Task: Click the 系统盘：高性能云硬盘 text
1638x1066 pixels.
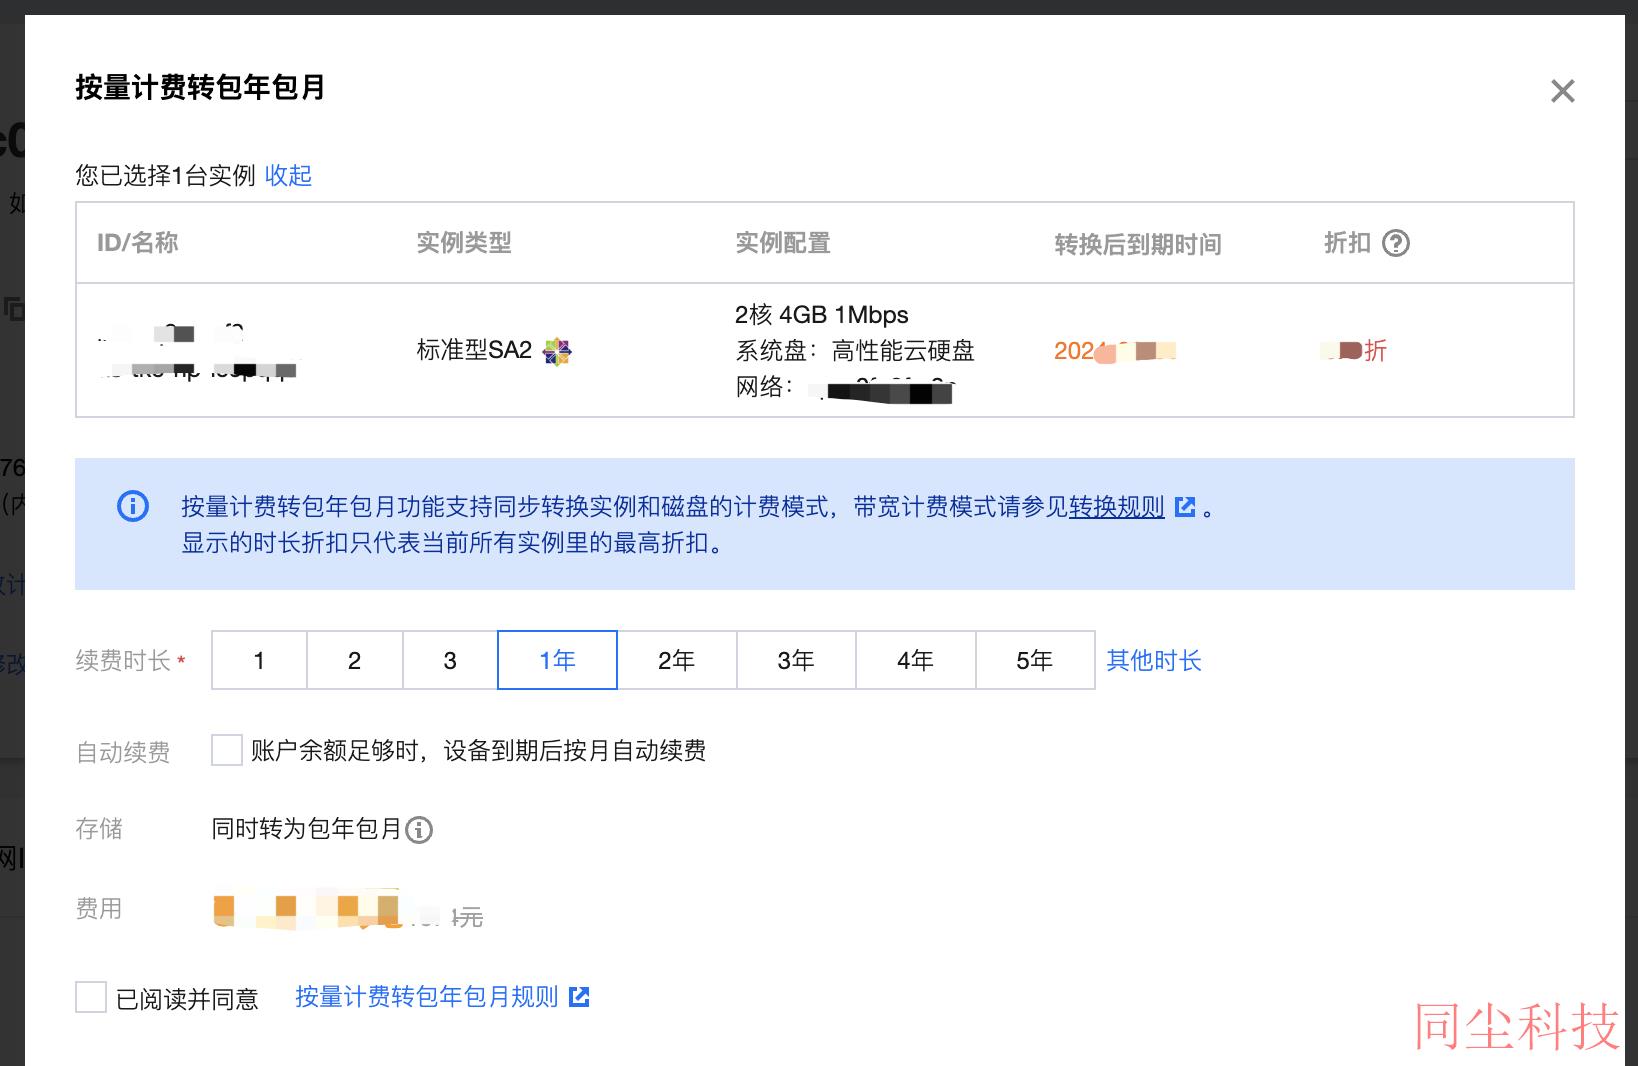Action: [855, 351]
